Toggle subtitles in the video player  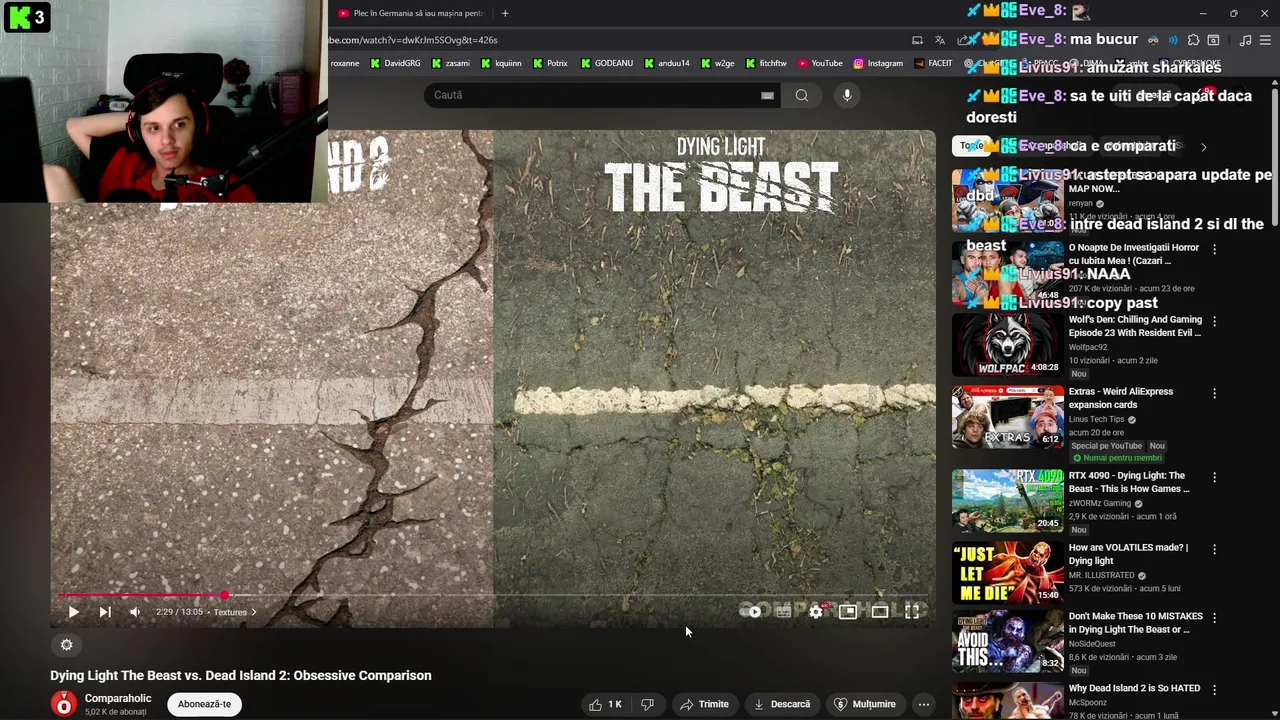[x=783, y=611]
